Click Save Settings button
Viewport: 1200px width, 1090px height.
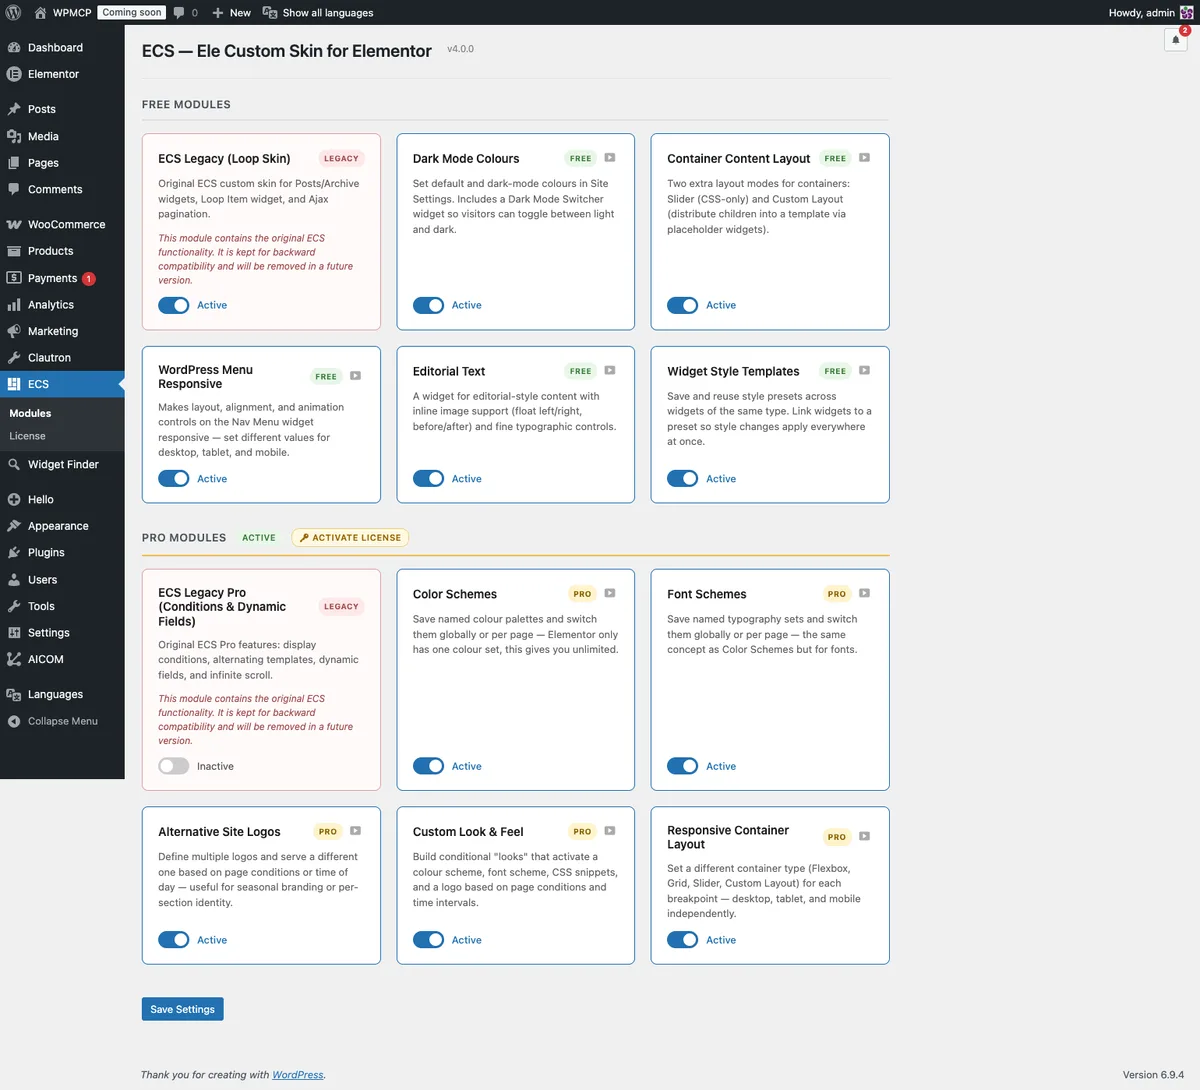[x=182, y=1009]
